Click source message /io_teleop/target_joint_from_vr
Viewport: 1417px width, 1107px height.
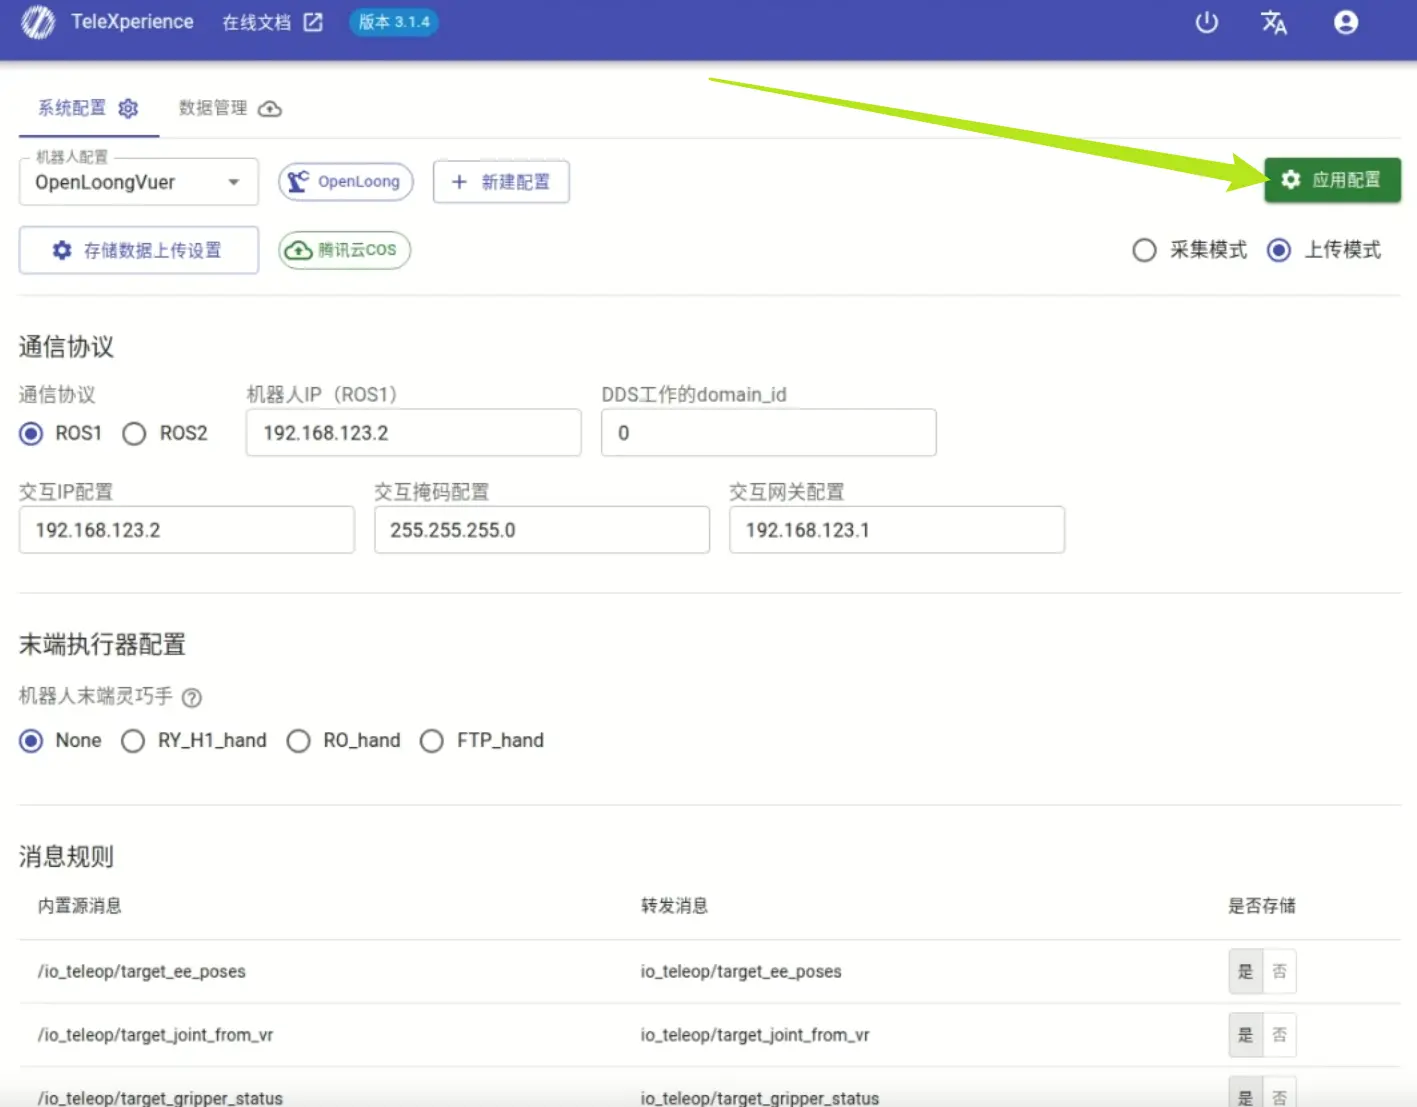point(155,1035)
